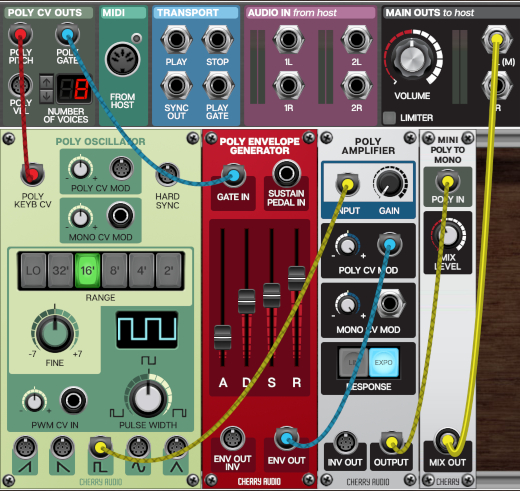
Task: Click the Sustain Pedal In jack
Action: pyautogui.click(x=286, y=173)
